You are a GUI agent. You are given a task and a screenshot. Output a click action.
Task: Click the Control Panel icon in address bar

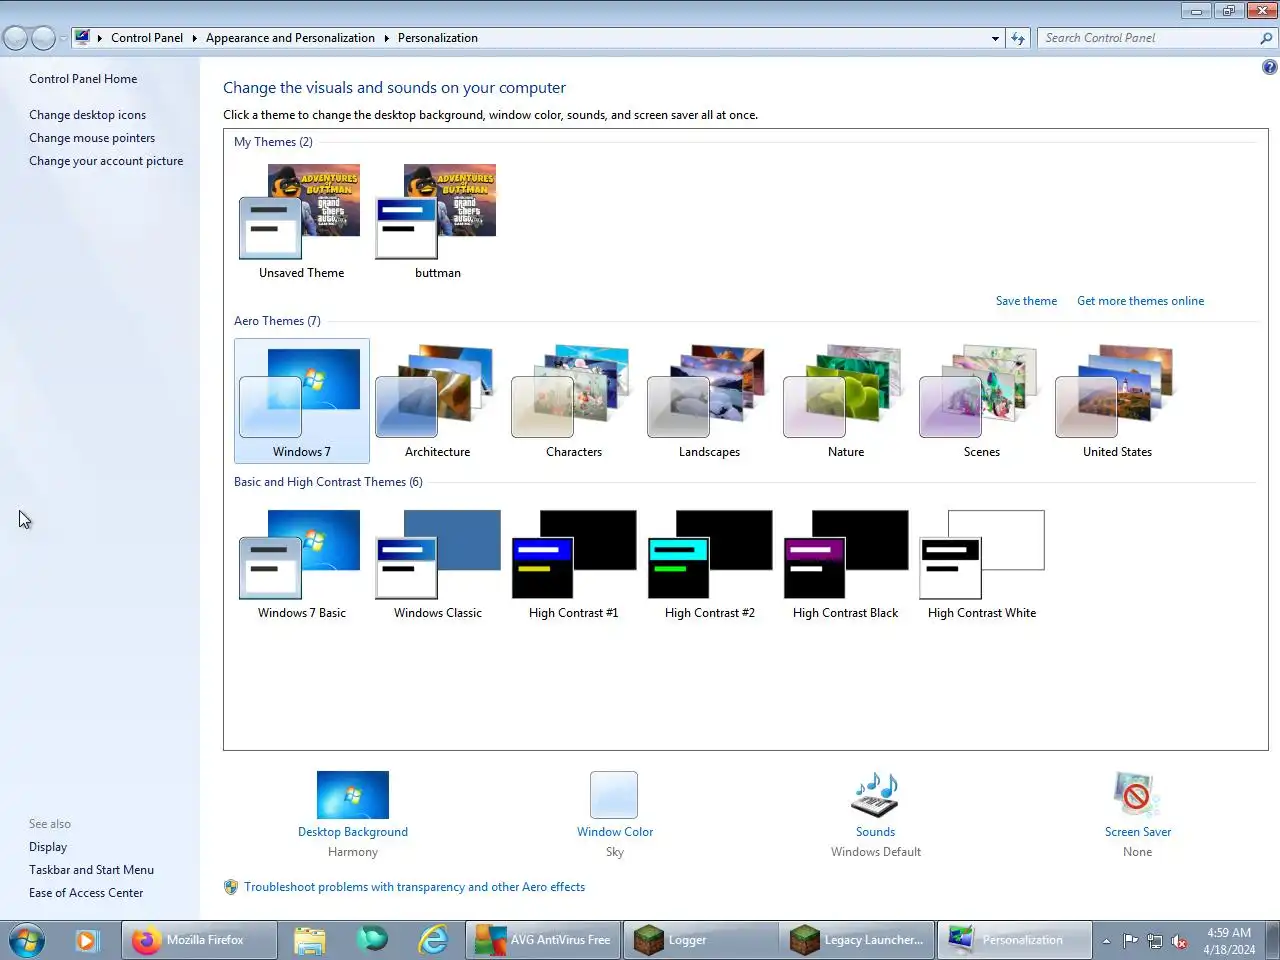(82, 38)
